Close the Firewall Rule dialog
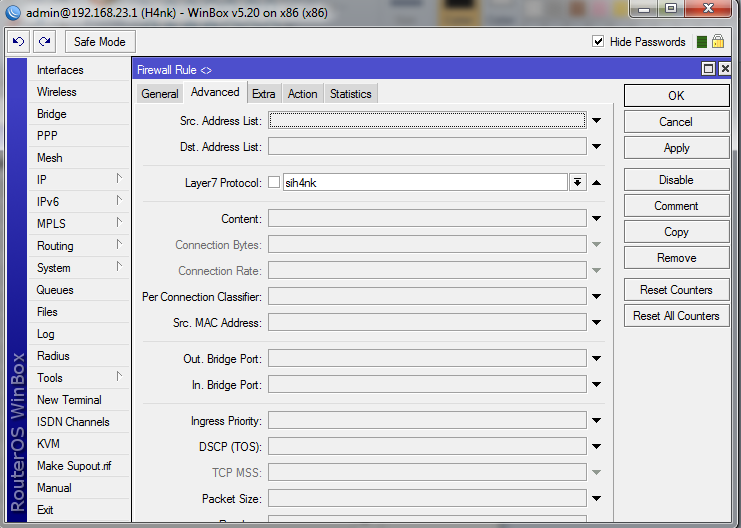741x528 pixels. tap(724, 69)
